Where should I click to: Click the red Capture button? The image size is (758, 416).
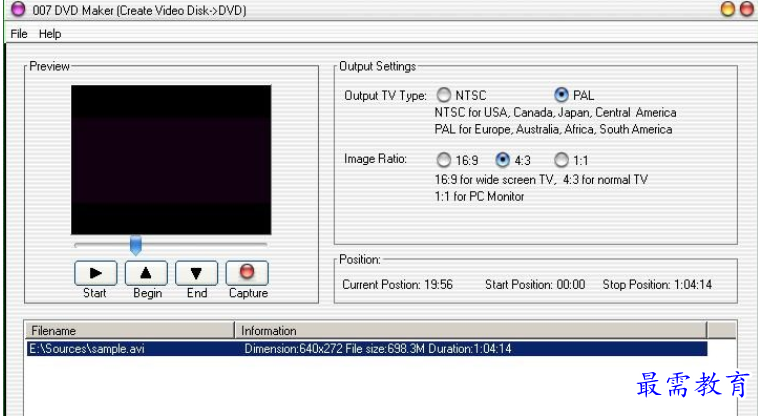point(247,273)
